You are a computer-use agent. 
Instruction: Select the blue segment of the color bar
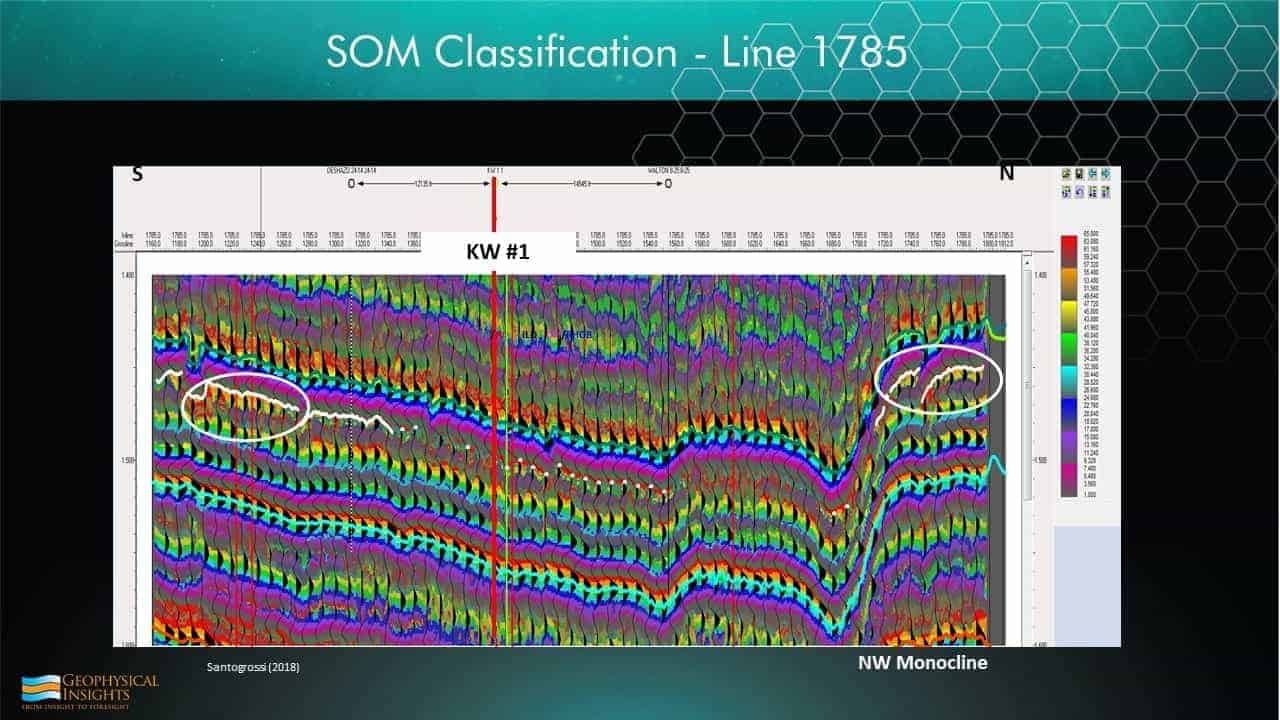(1069, 413)
